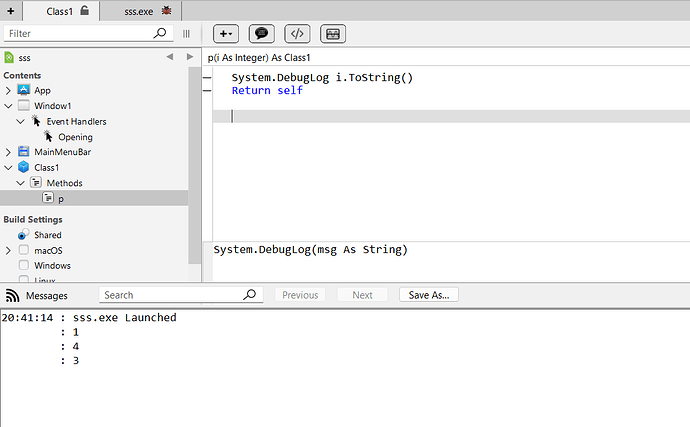Click the navigator forward arrow
This screenshot has height=427, width=690.
point(190,57)
